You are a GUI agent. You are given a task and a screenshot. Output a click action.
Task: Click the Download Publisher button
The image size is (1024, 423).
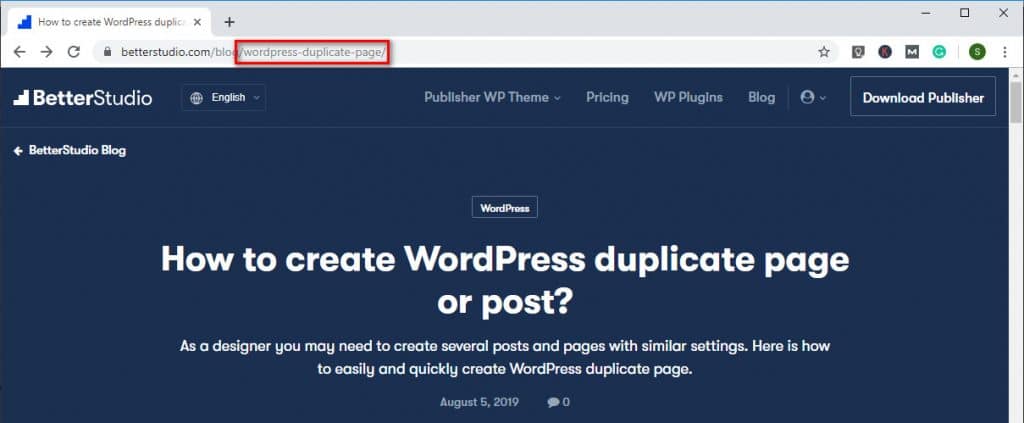(923, 97)
